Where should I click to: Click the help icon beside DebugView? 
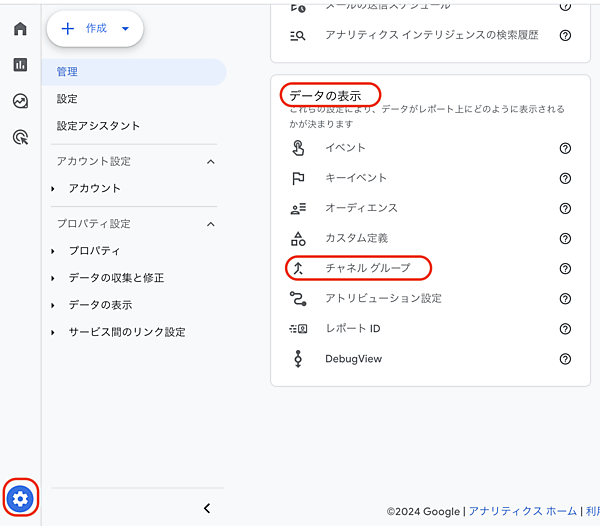(x=565, y=358)
